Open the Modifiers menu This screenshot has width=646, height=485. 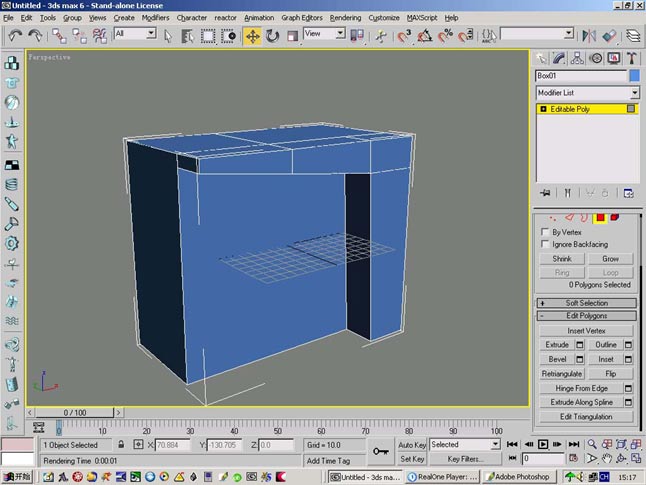click(x=155, y=18)
